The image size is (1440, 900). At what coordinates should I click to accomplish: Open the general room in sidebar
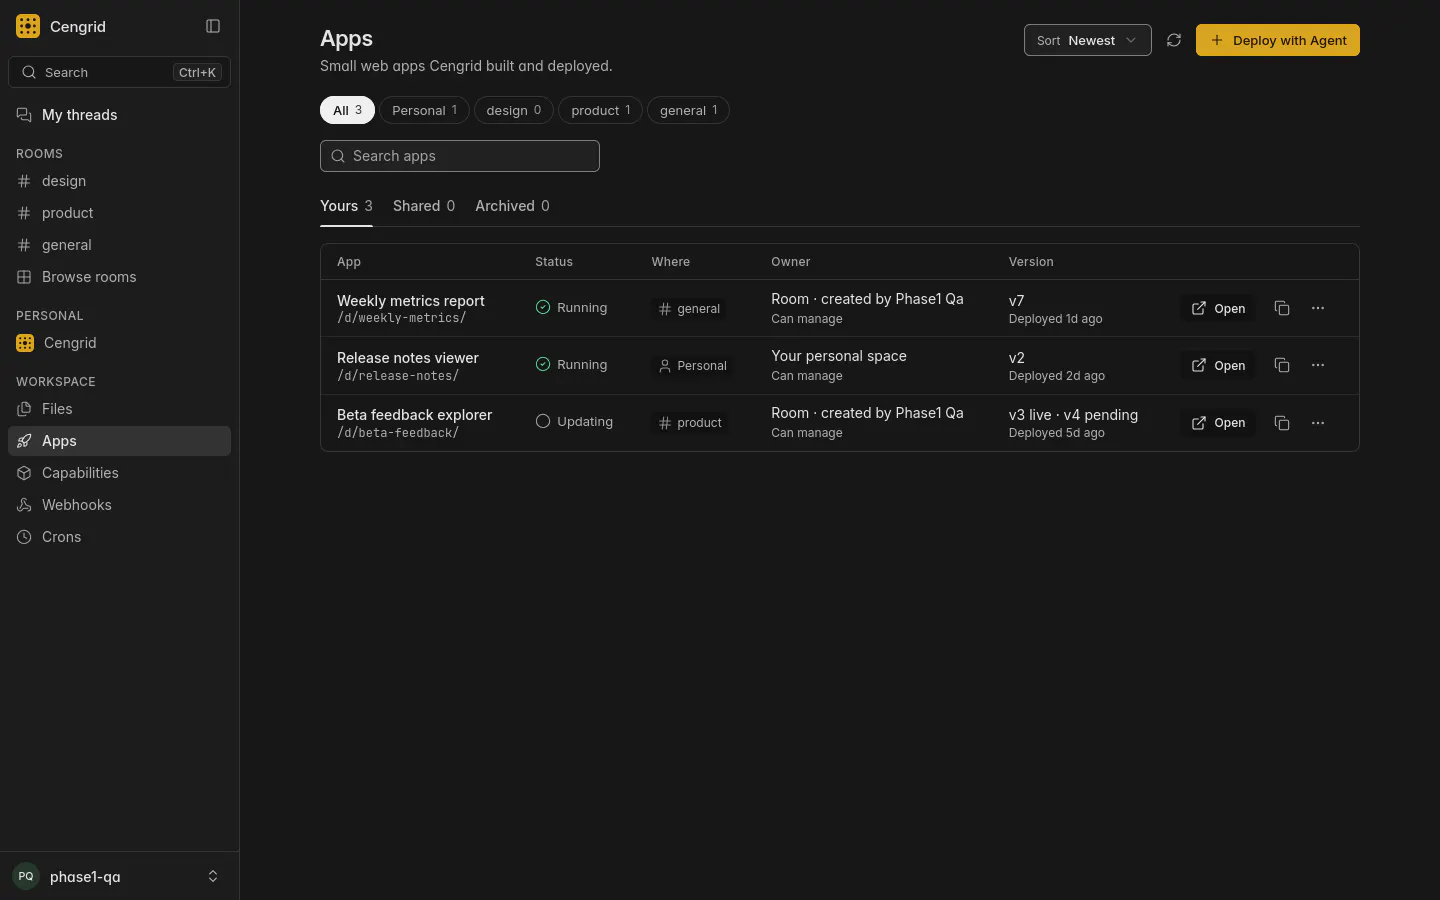(120, 245)
